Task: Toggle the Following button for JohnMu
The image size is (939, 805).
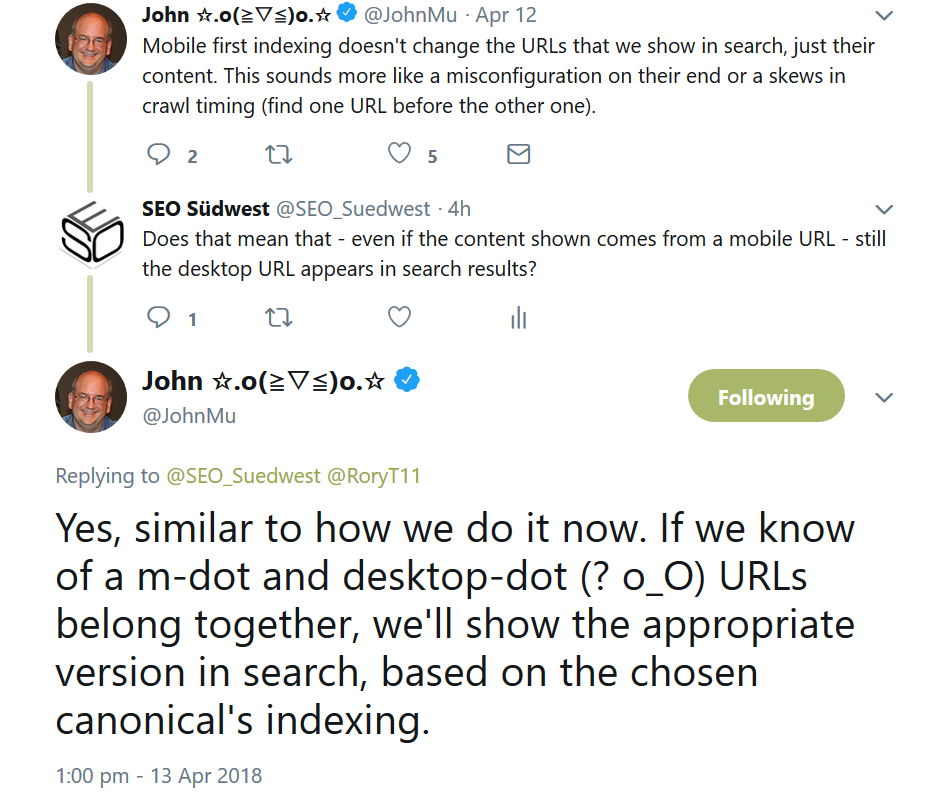Action: (766, 397)
